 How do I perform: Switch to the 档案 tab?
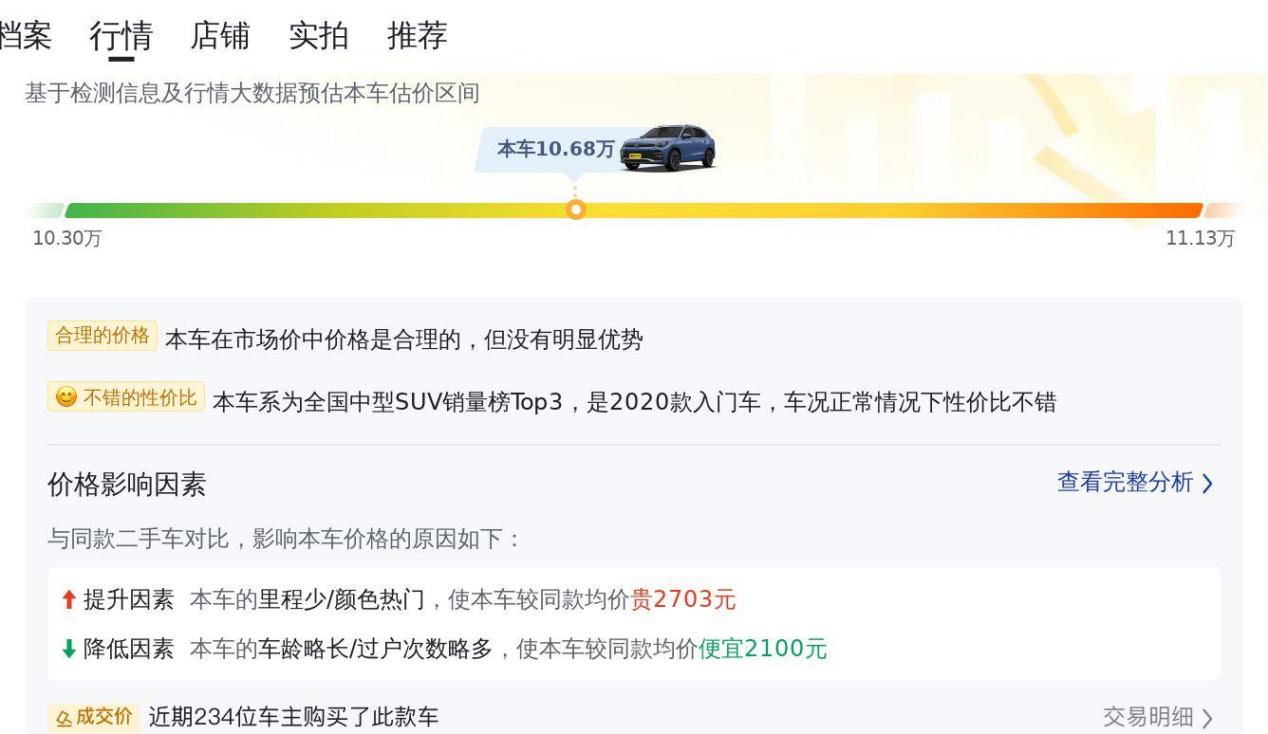coord(25,36)
